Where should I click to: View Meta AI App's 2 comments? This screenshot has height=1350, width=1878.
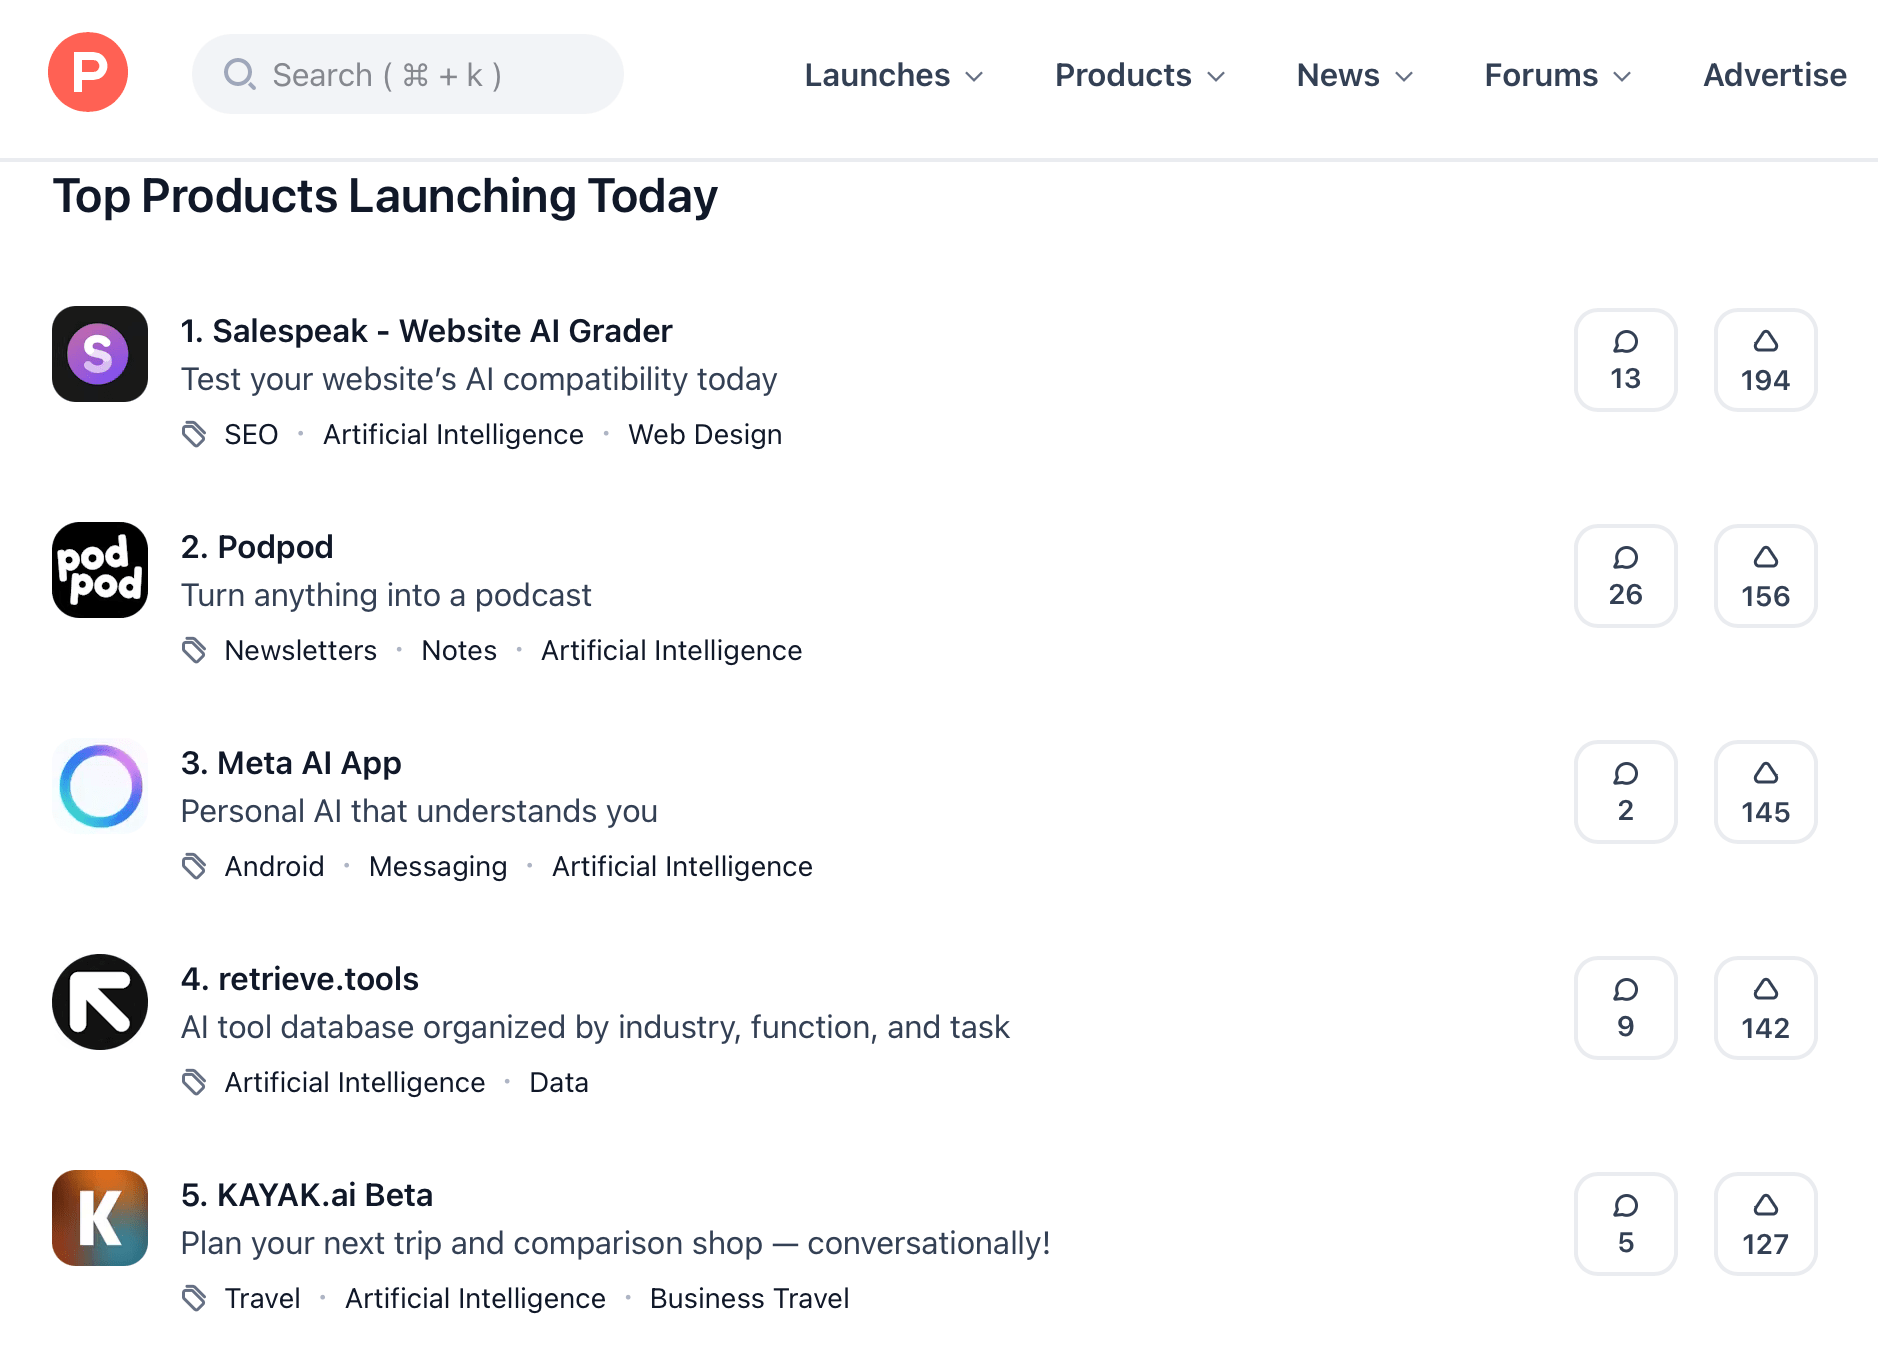click(x=1626, y=792)
